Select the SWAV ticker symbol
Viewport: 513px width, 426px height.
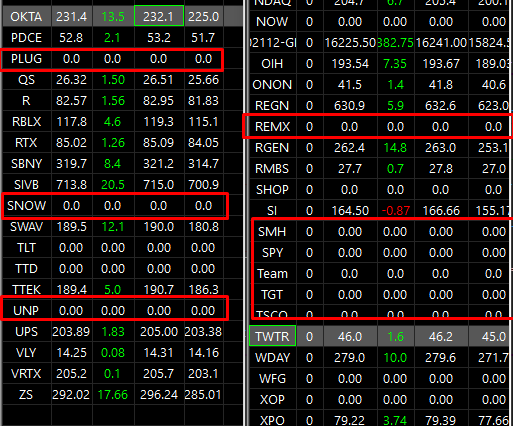[26, 227]
